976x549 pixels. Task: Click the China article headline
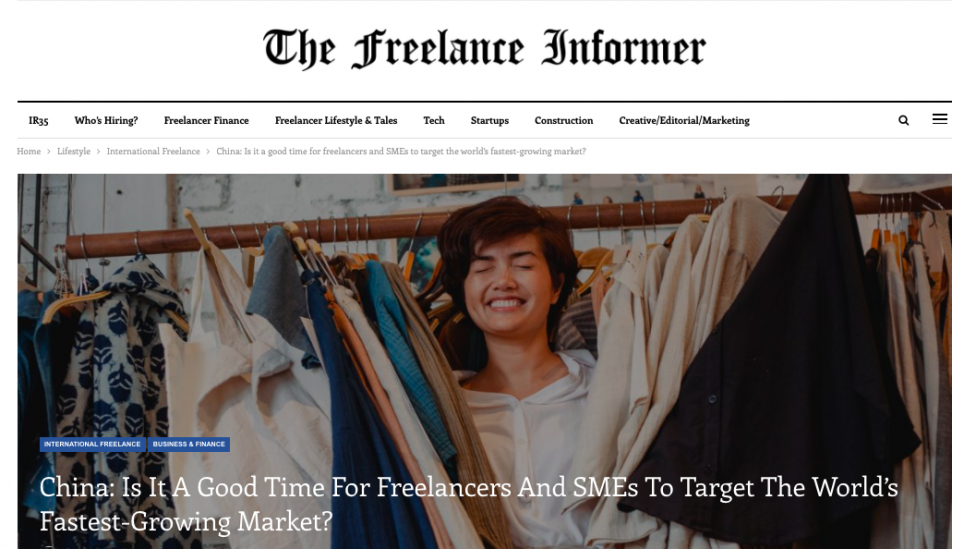468,504
